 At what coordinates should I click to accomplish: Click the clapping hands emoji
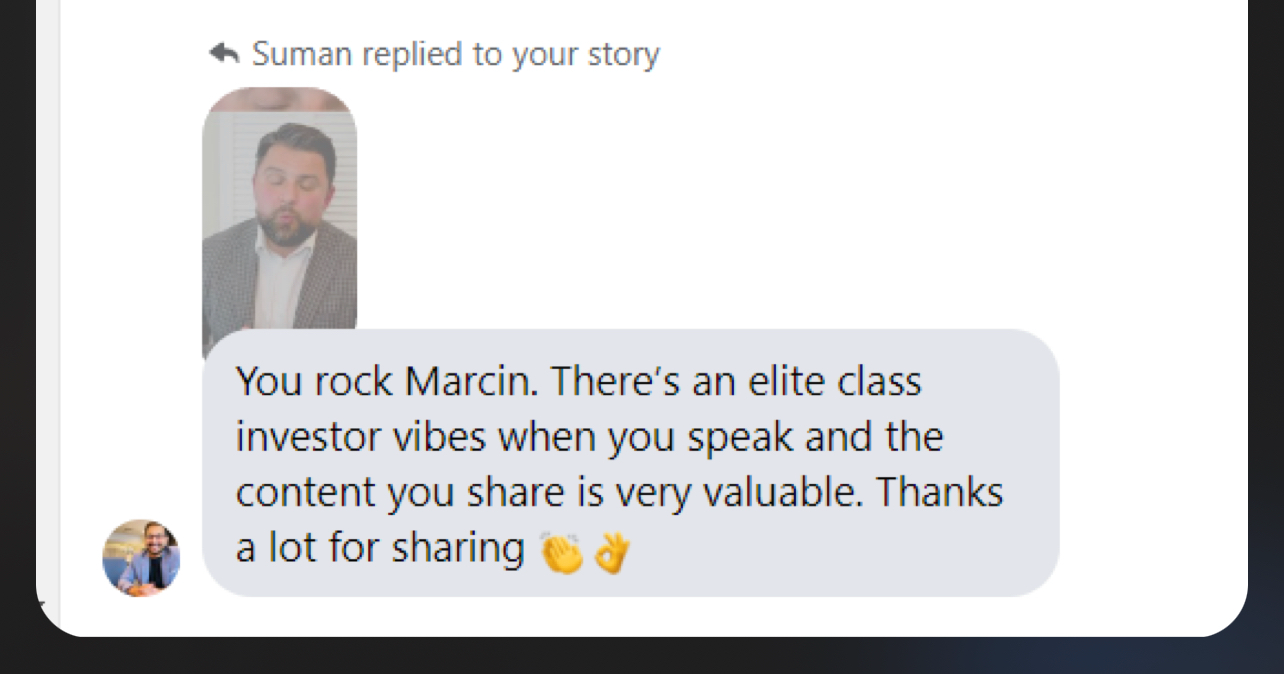tap(561, 552)
